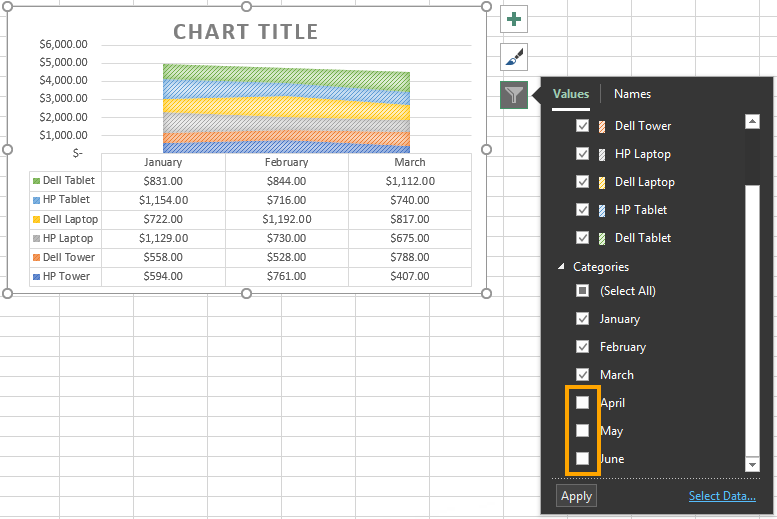Viewport: 777px width, 519px height.
Task: Open the Chart Elements plus button
Action: (514, 19)
